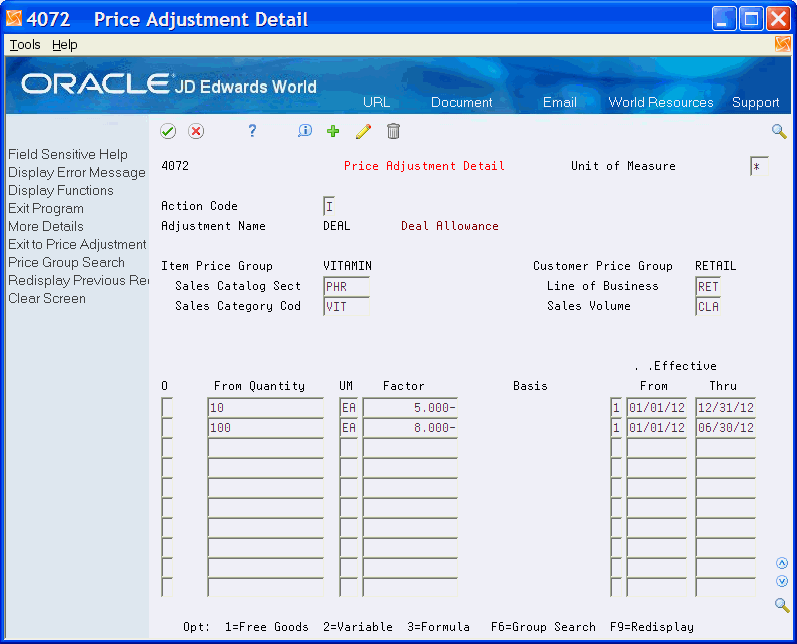Screen dimensions: 797x644
Task: Click the red X cancel icon
Action: 196,131
